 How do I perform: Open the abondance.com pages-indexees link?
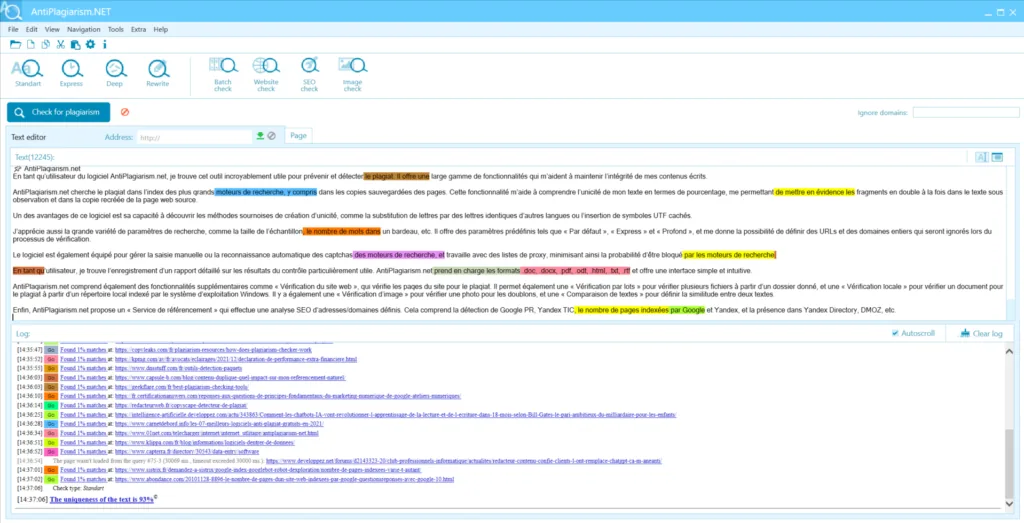point(284,479)
